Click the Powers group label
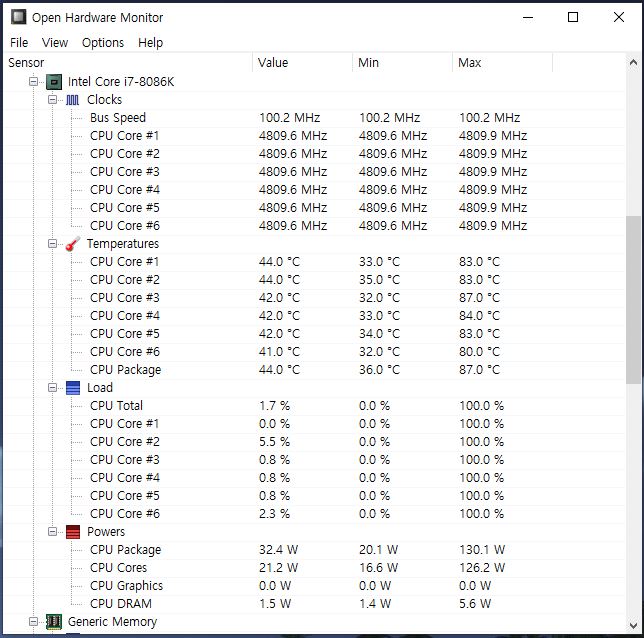 (x=106, y=532)
